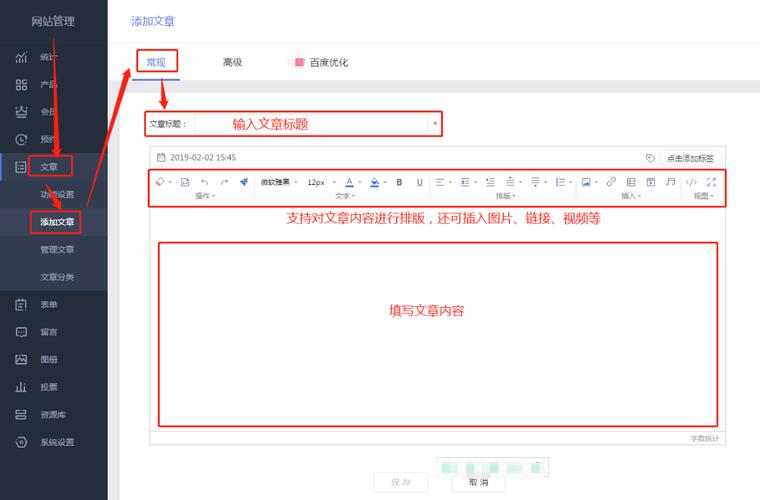Click the text alignment icon

click(440, 182)
